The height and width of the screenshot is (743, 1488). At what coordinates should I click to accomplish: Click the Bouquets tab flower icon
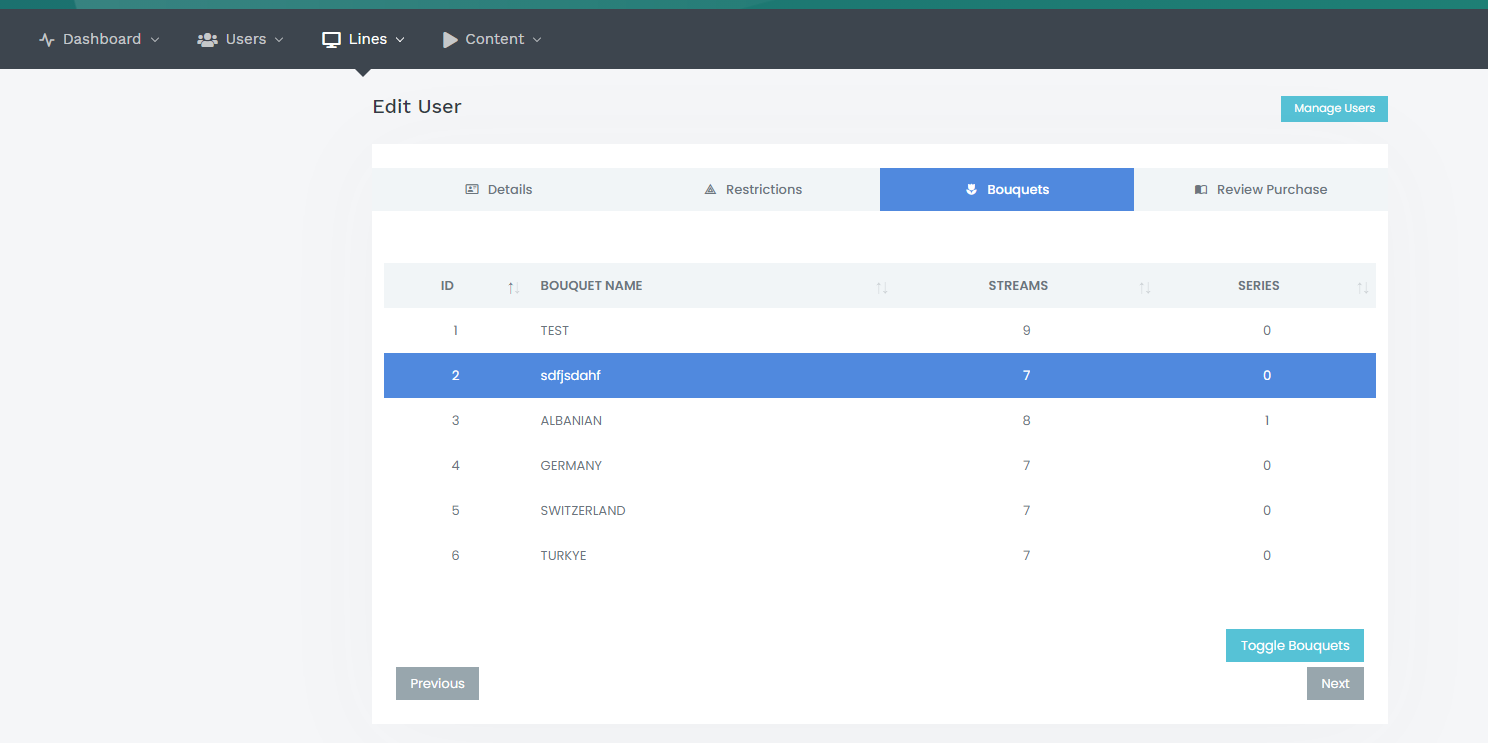point(971,189)
